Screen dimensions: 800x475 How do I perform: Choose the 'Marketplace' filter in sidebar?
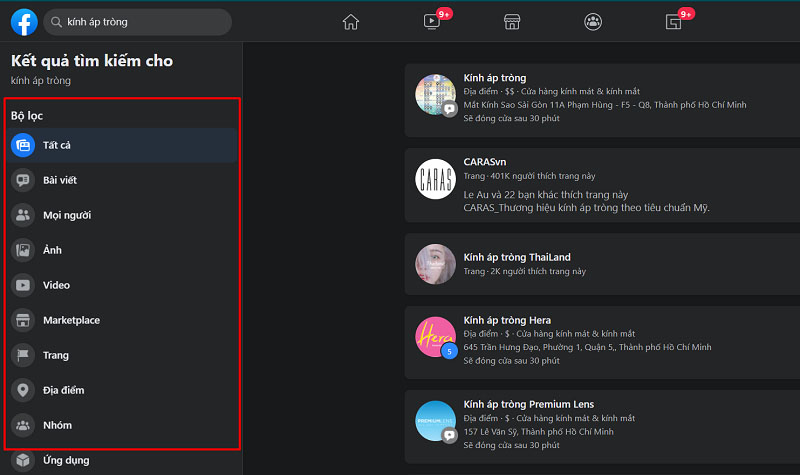[70, 320]
